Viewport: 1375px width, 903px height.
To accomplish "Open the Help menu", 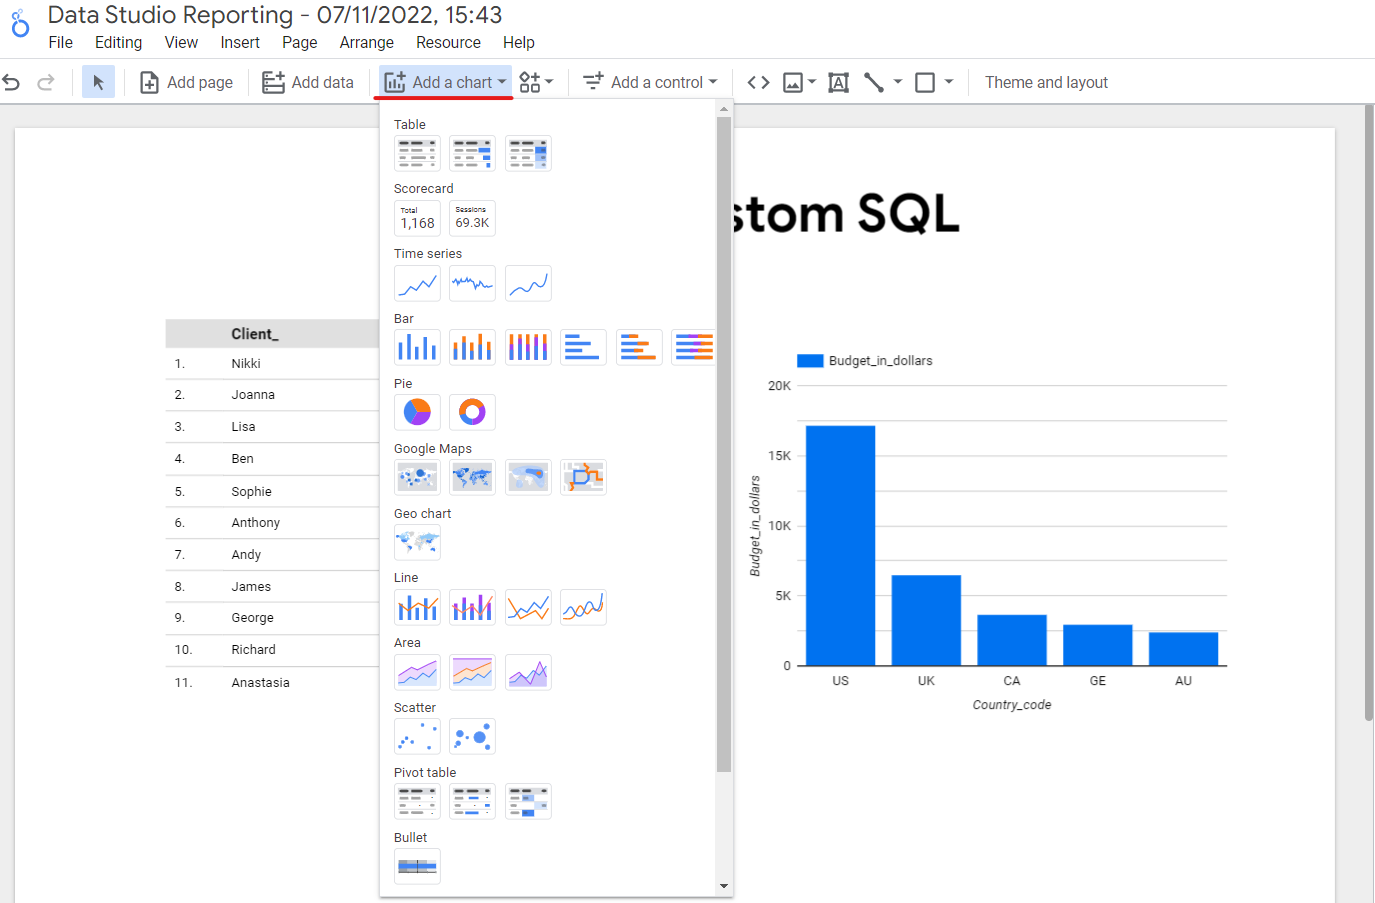I will tap(518, 42).
